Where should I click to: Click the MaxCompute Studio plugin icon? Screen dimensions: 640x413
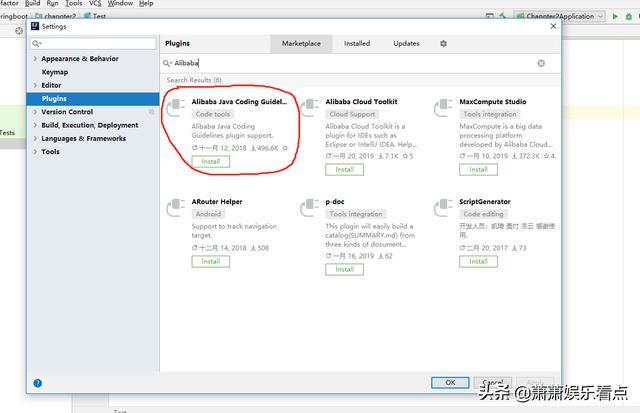tap(444, 107)
